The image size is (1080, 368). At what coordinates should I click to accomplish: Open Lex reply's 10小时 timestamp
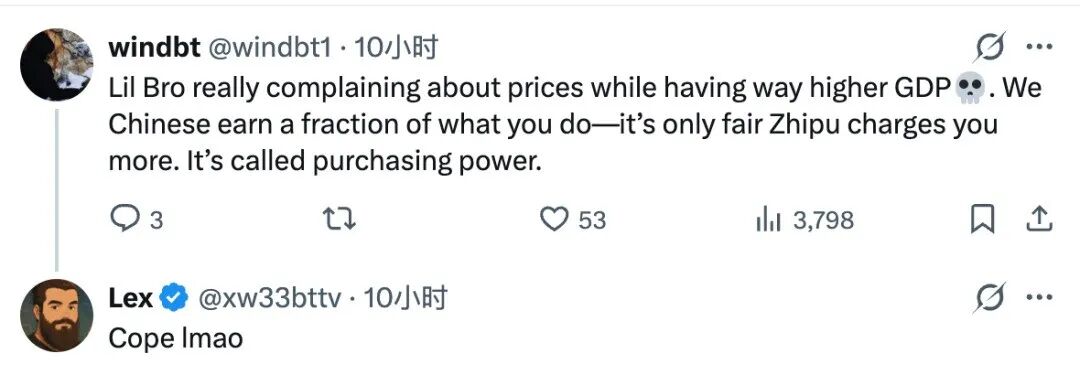click(x=406, y=298)
